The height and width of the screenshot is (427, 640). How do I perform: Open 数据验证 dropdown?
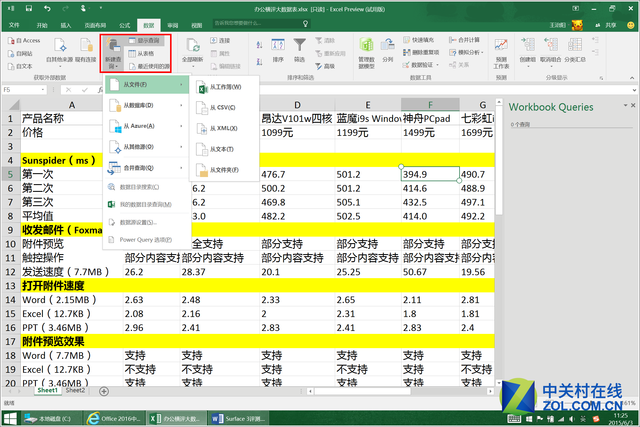click(x=421, y=65)
